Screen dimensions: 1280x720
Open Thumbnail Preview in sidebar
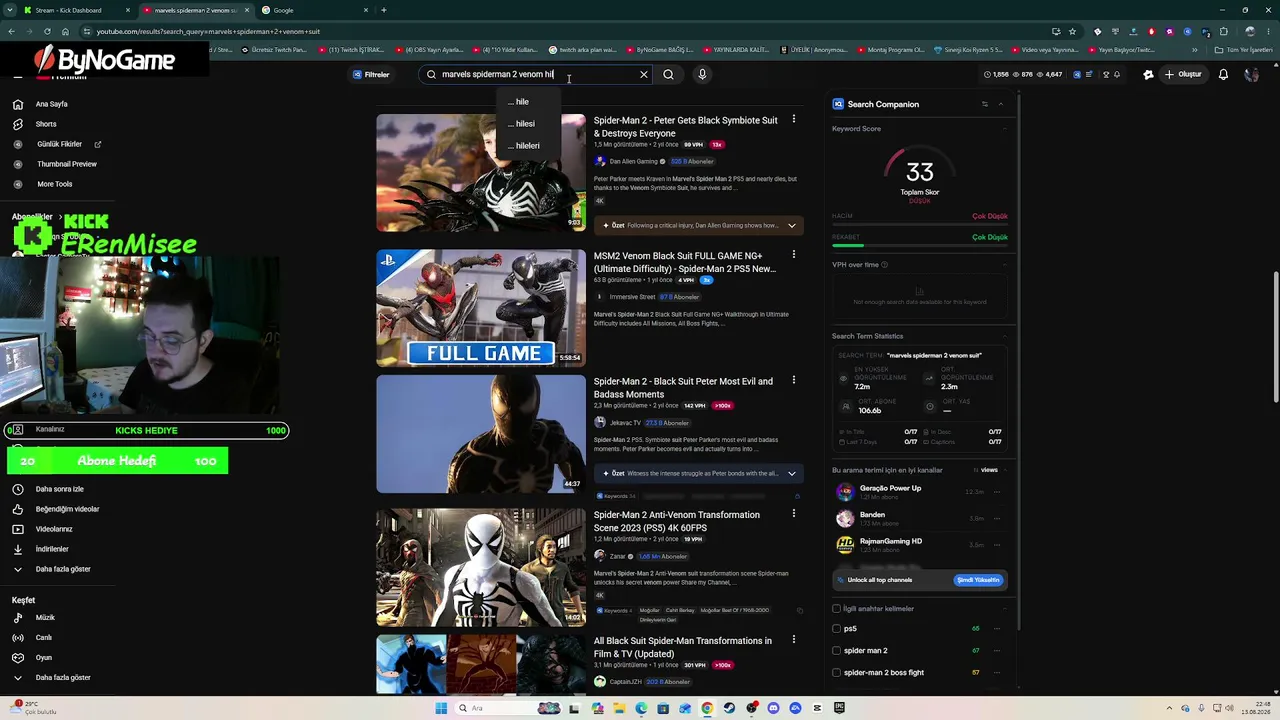point(67,164)
